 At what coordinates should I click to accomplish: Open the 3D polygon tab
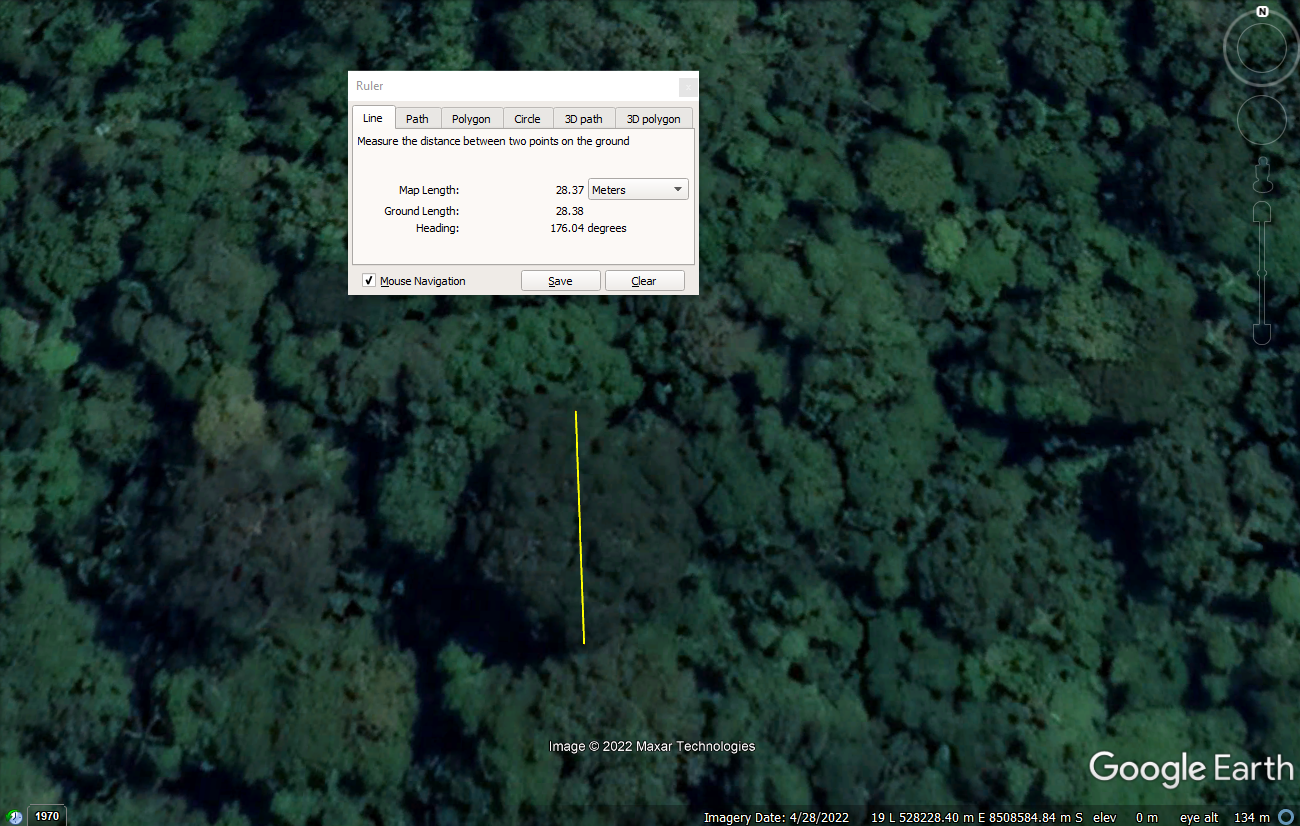pos(653,119)
